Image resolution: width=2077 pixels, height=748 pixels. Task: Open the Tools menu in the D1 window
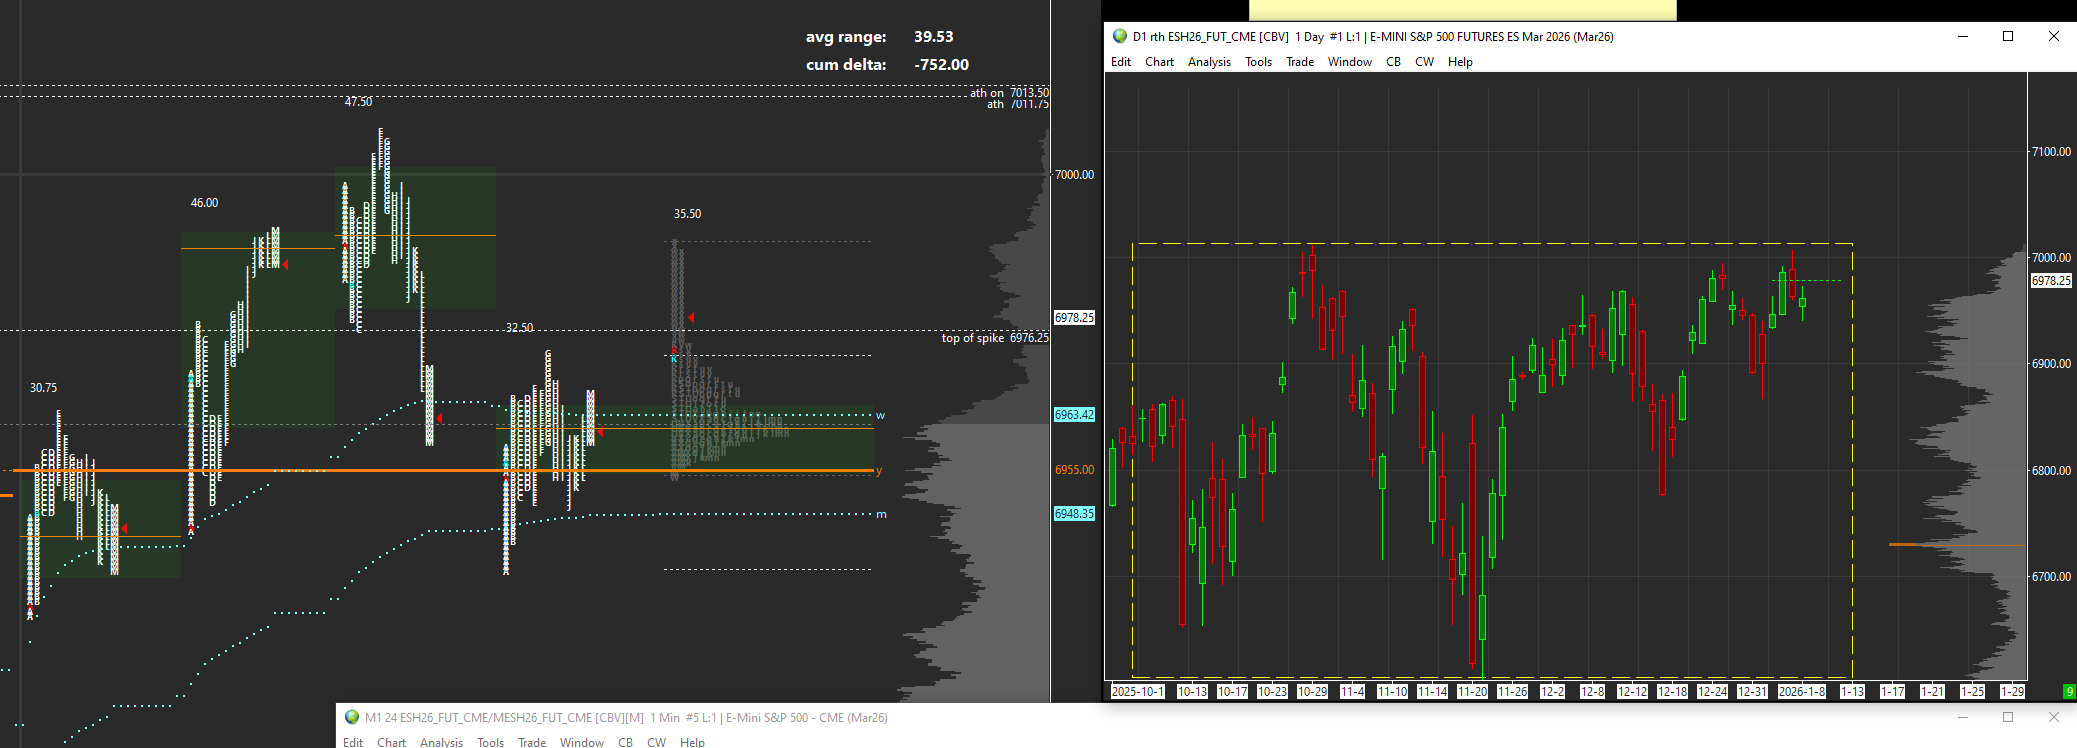point(1258,62)
